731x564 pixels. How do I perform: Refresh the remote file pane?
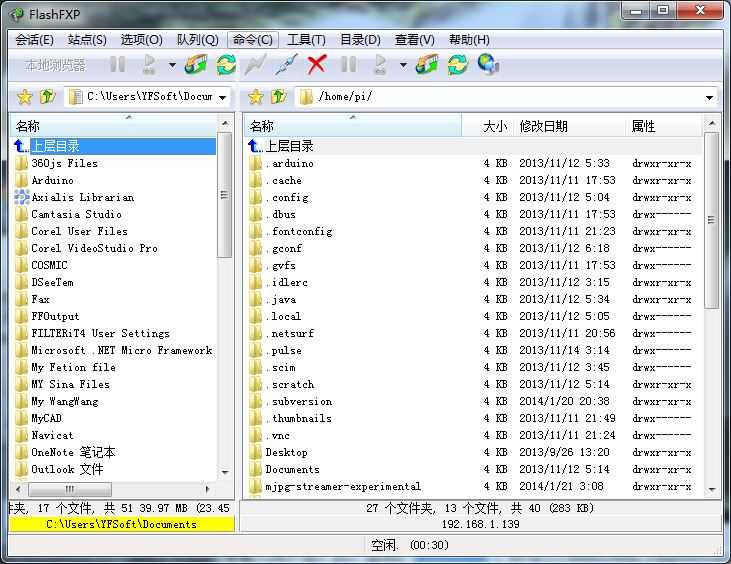[458, 64]
